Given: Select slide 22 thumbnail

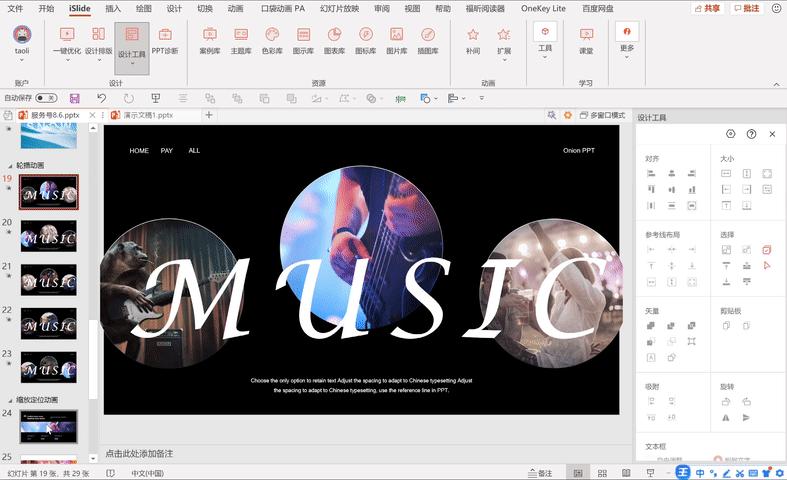Looking at the screenshot, I should coord(49,324).
